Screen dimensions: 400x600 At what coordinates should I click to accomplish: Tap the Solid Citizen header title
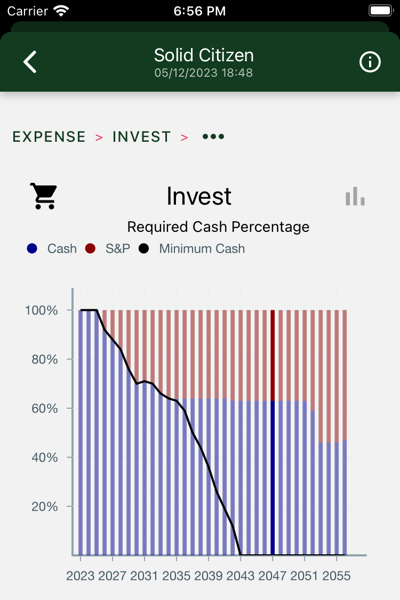point(204,55)
